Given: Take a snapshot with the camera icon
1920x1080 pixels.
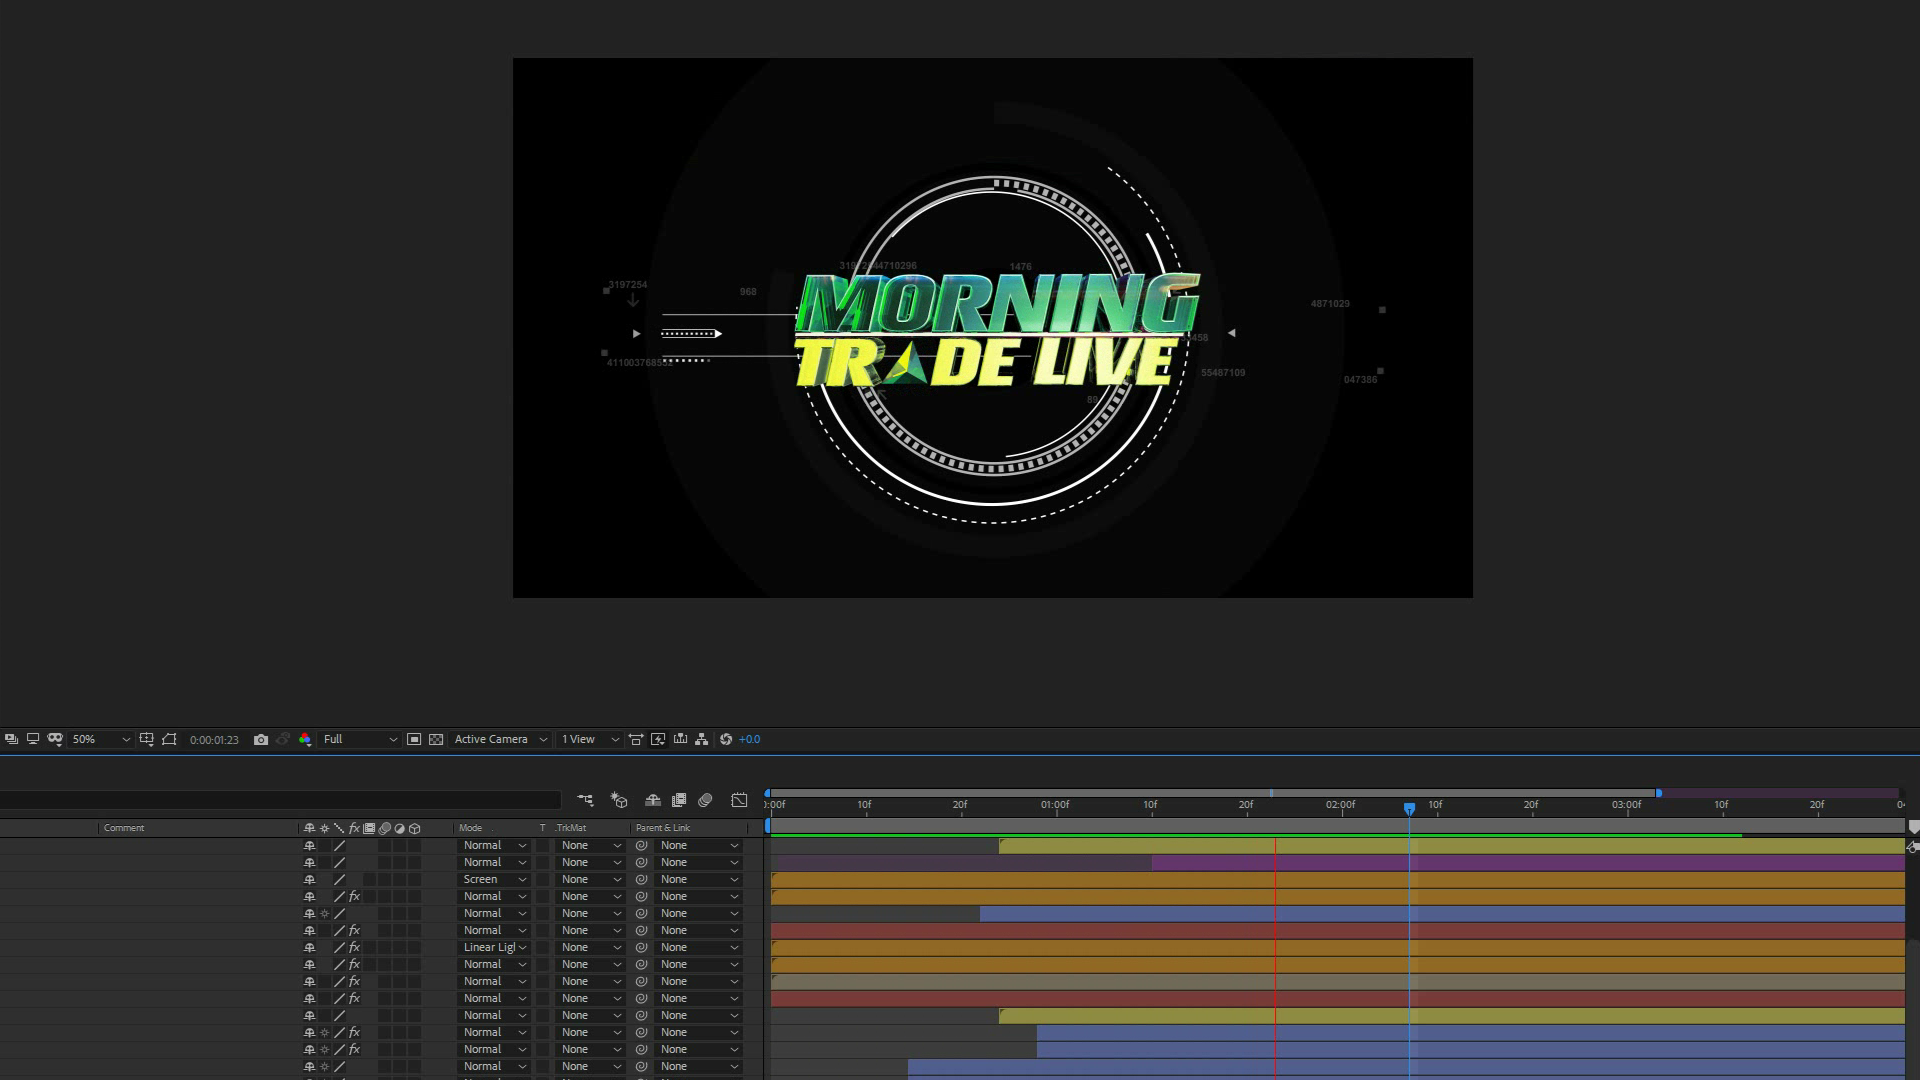Looking at the screenshot, I should coord(261,740).
